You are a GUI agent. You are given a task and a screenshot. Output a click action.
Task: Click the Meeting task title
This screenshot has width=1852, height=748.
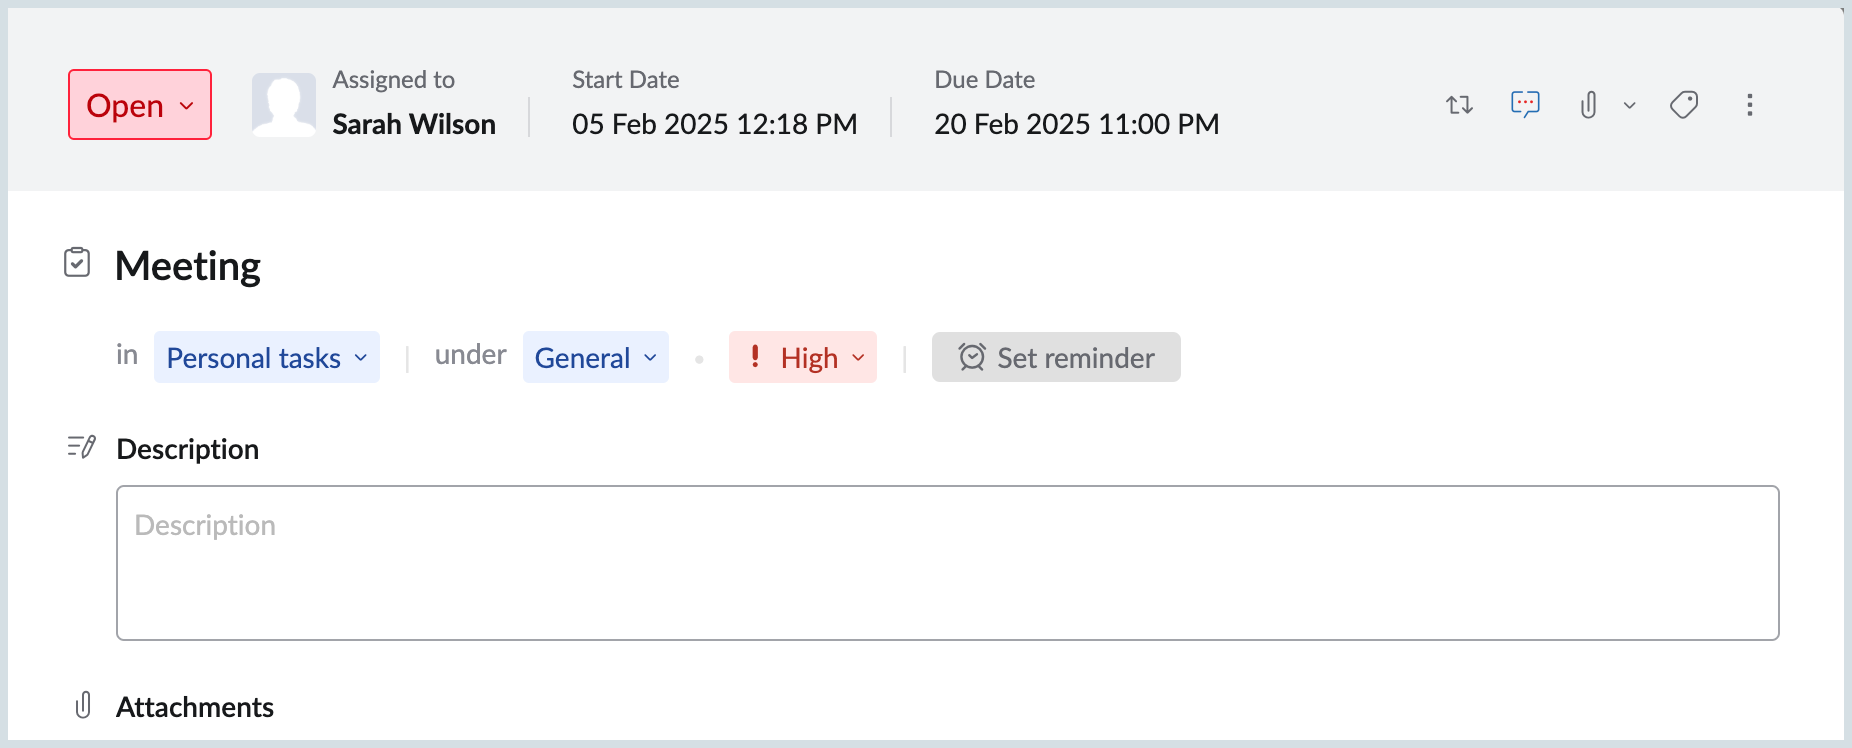(x=188, y=266)
